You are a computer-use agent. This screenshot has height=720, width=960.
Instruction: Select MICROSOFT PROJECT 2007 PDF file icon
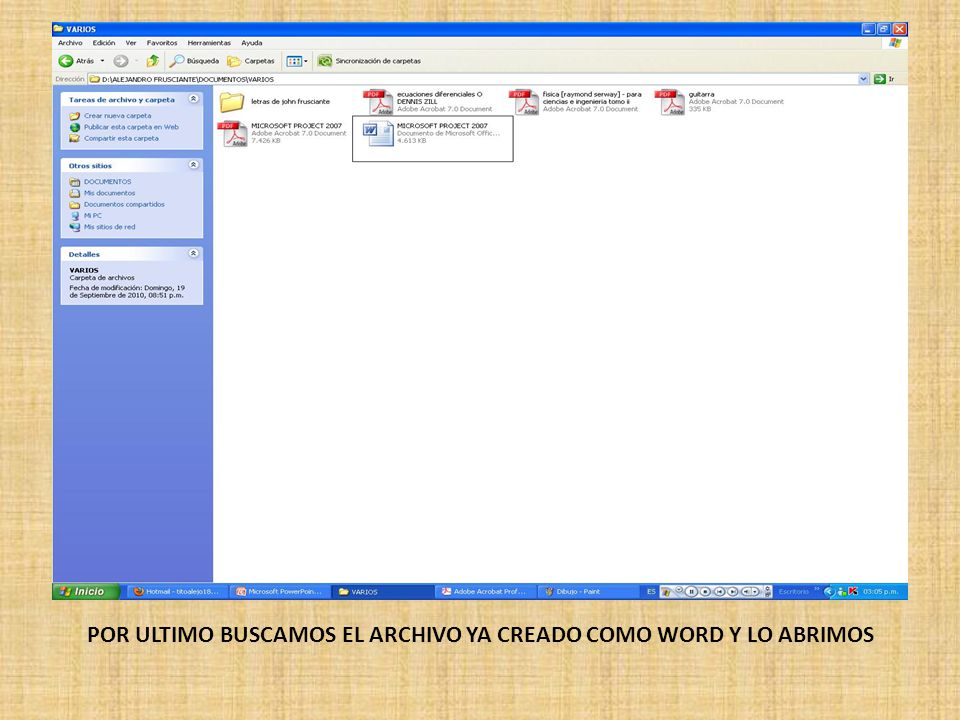[233, 134]
